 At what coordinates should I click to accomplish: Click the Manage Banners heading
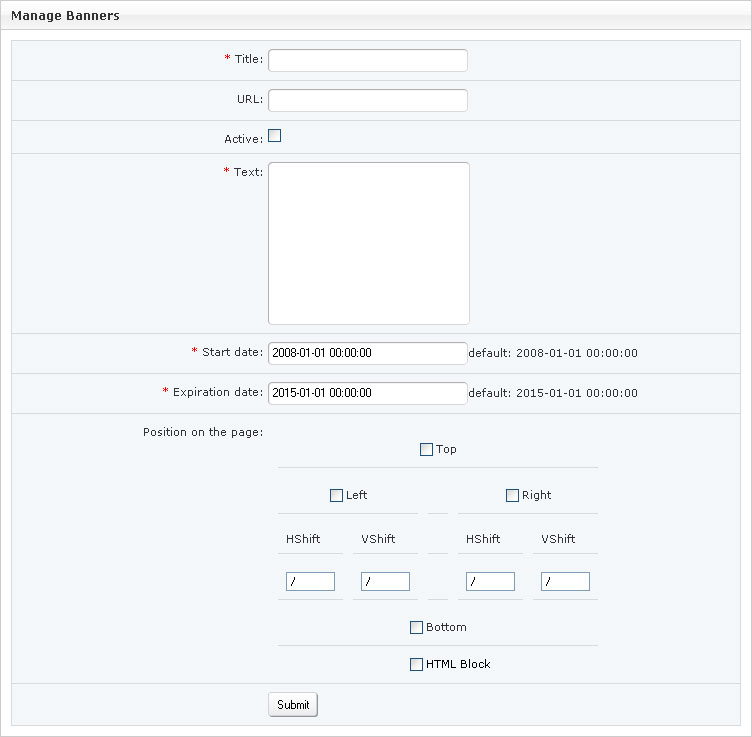coord(65,16)
